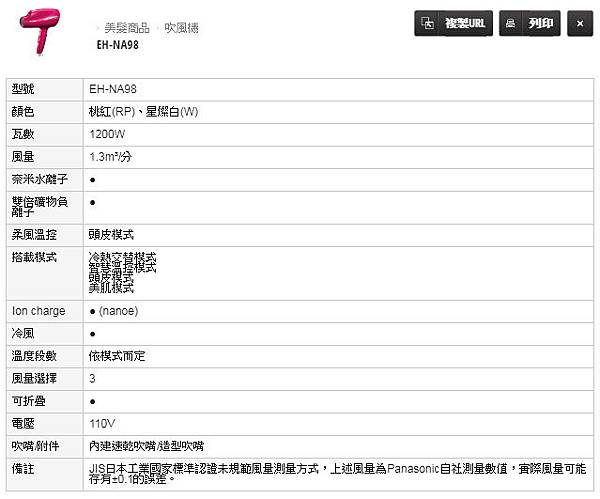Select the 冷熱交替模式 mode text
600x499 pixels.
click(122, 256)
